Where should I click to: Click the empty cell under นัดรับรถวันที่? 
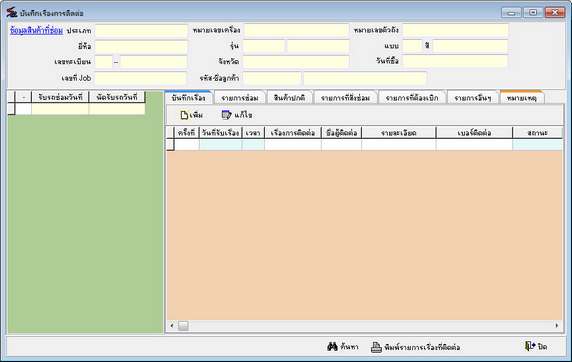pyautogui.click(x=117, y=109)
